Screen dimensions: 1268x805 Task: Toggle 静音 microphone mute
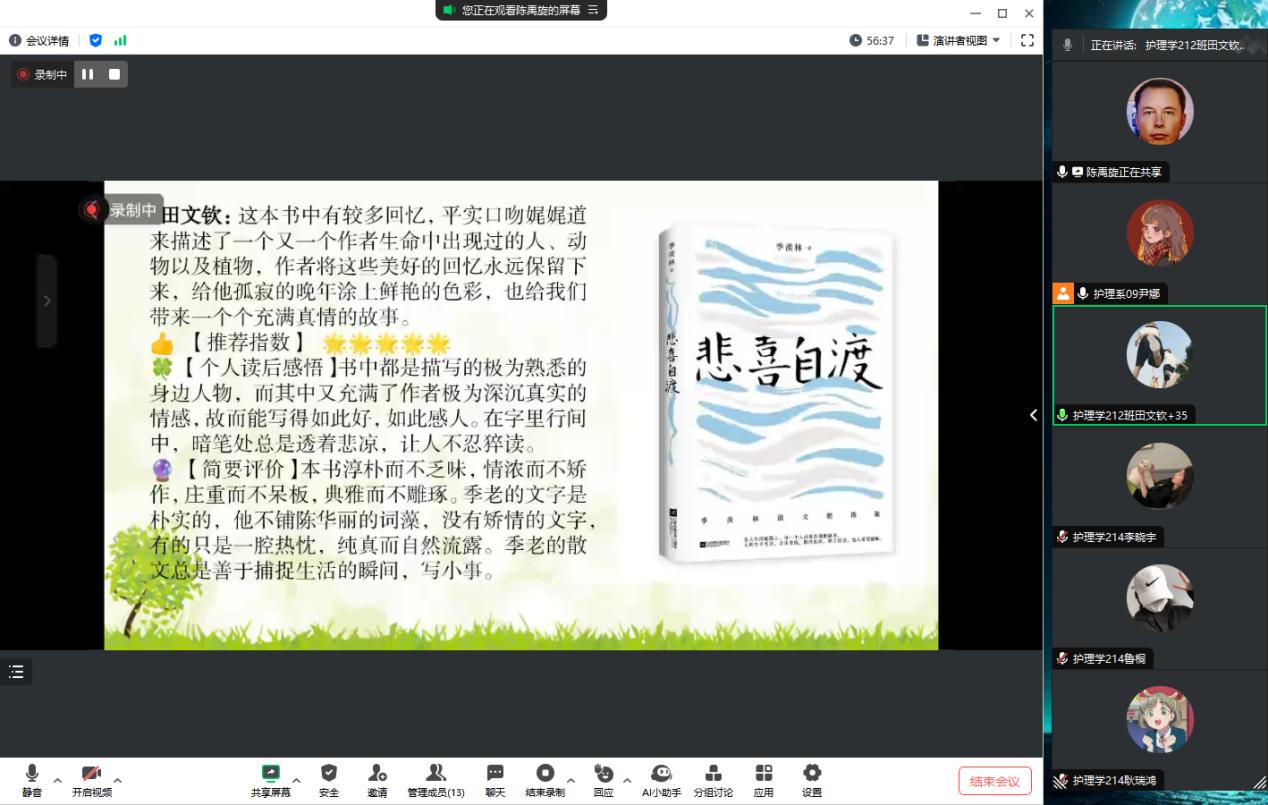click(32, 779)
